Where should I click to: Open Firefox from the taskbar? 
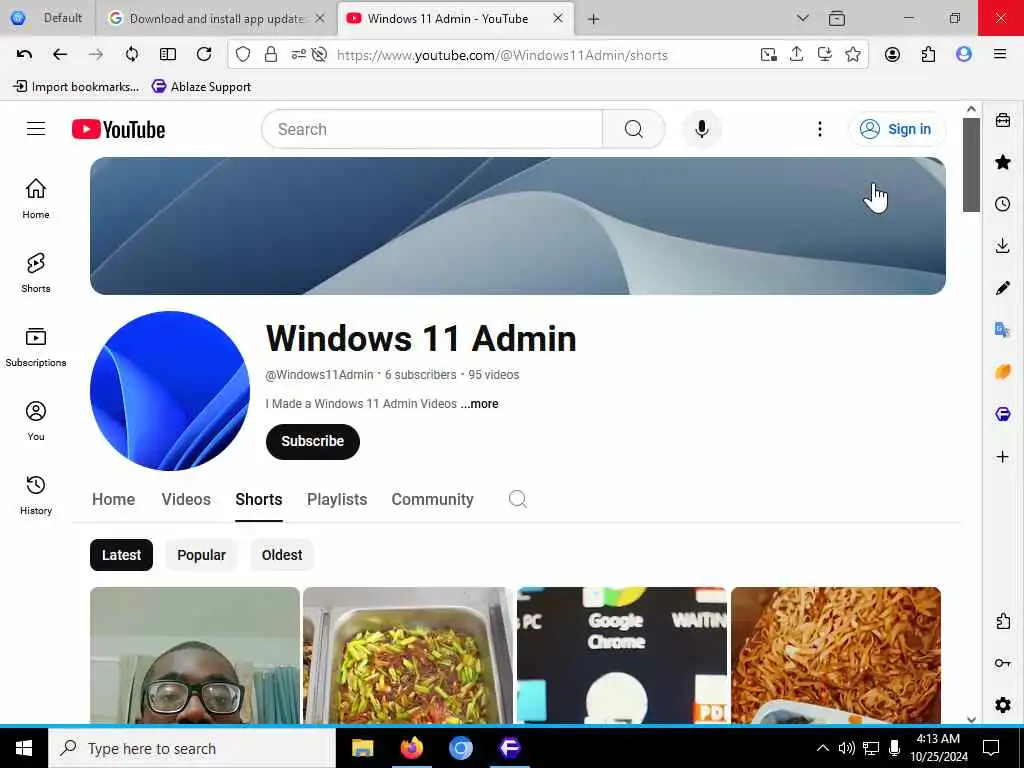click(x=411, y=748)
